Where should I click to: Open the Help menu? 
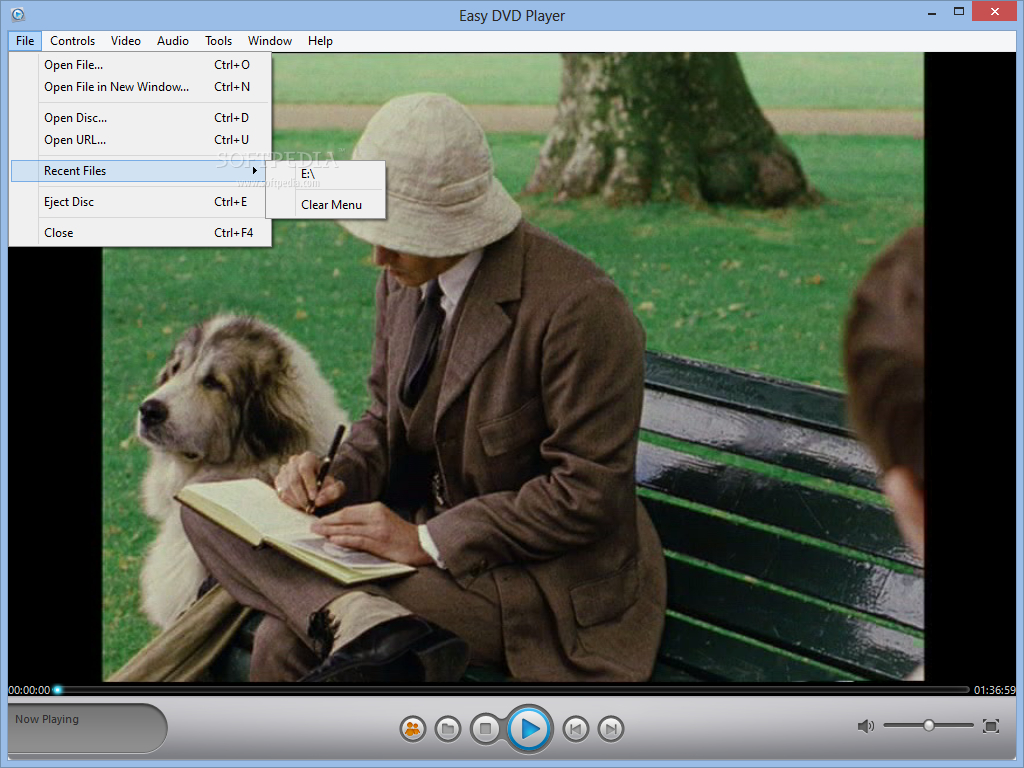320,40
